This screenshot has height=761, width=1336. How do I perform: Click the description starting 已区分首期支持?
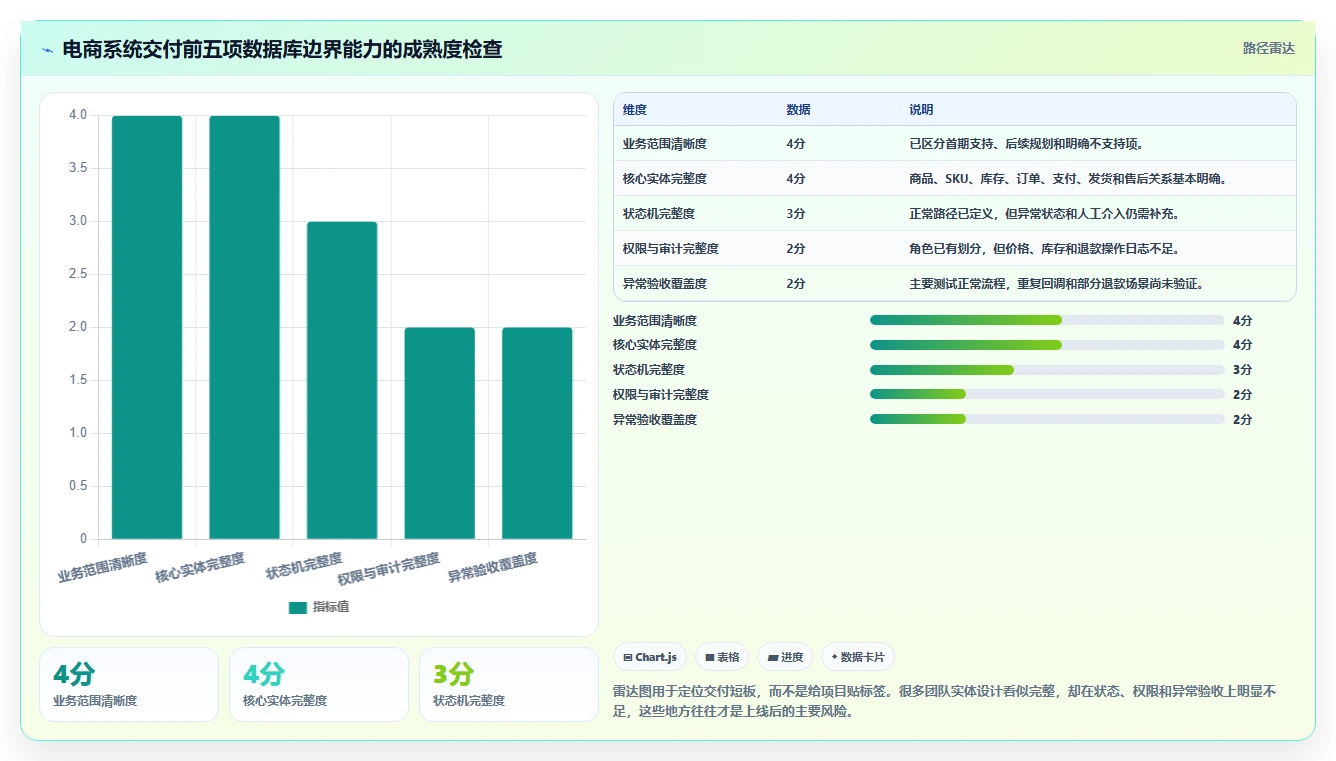click(x=1027, y=144)
